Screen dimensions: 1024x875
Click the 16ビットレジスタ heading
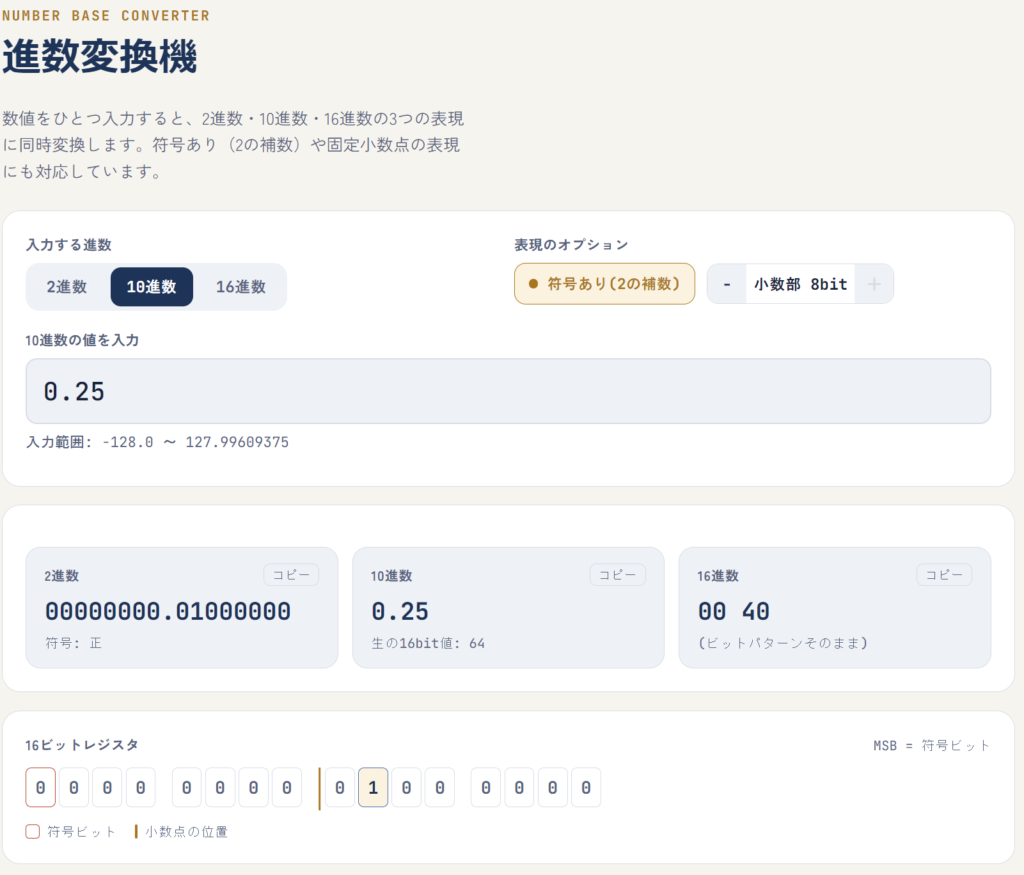click(82, 745)
